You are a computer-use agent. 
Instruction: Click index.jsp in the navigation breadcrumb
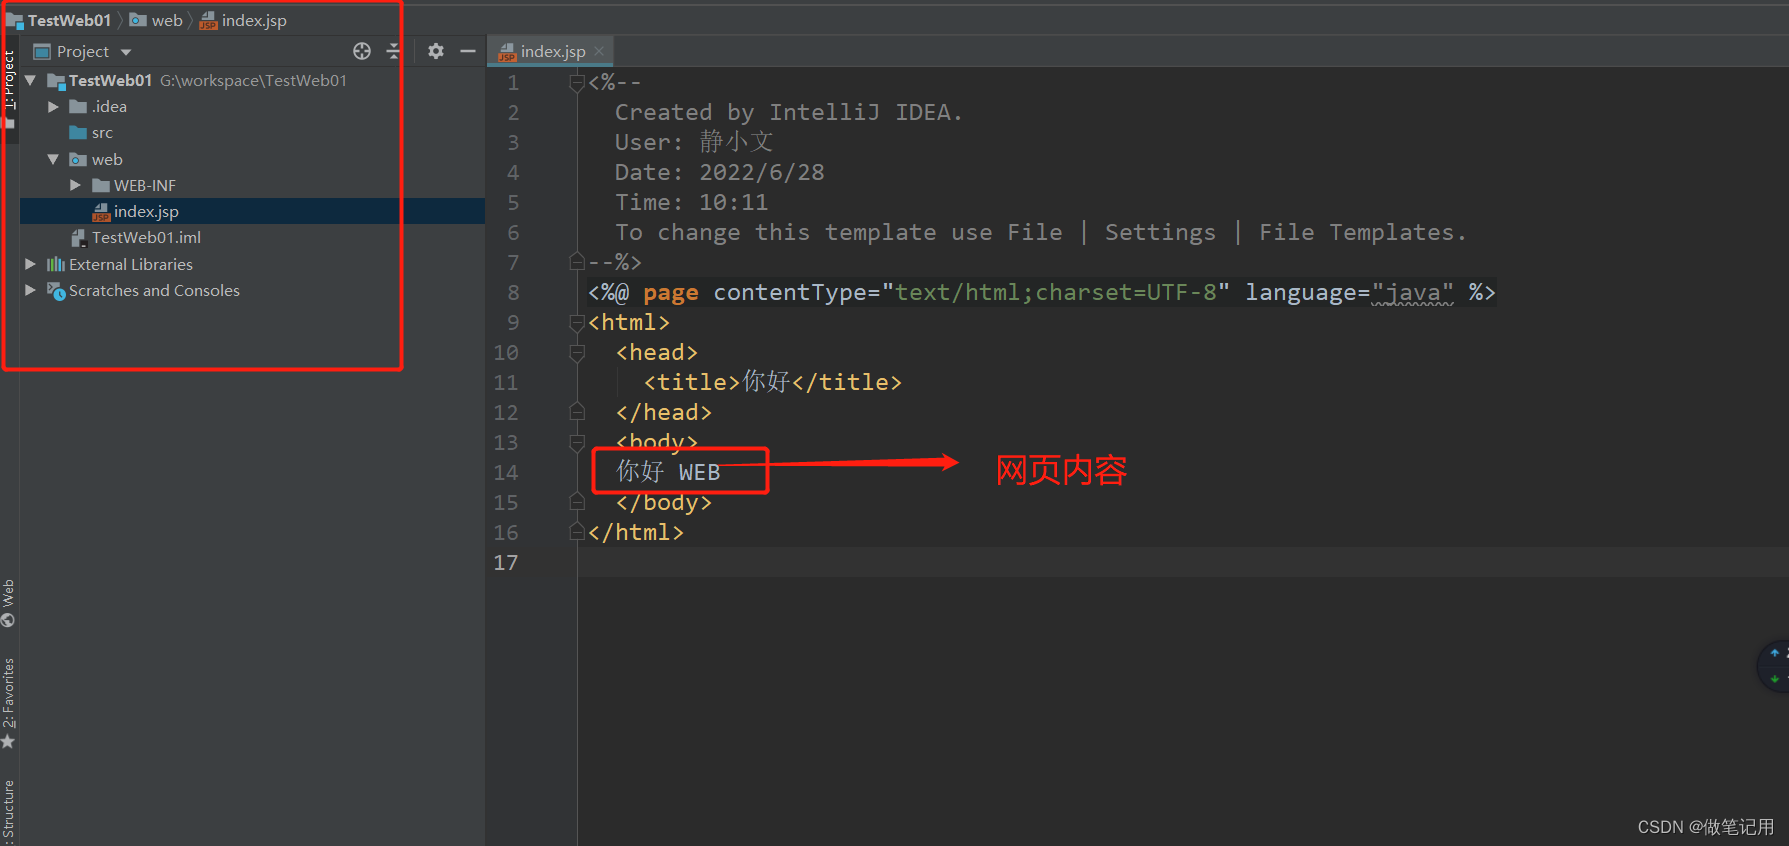[x=253, y=20]
